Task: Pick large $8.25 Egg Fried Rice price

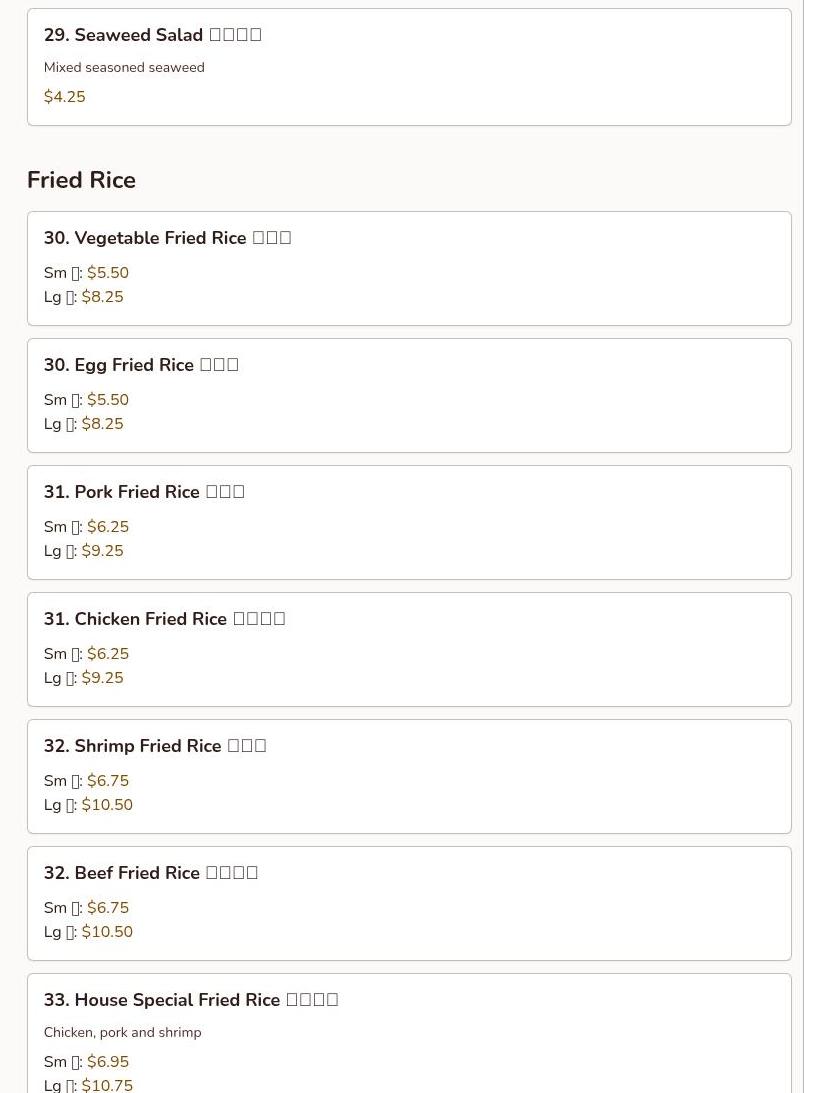Action: point(102,424)
